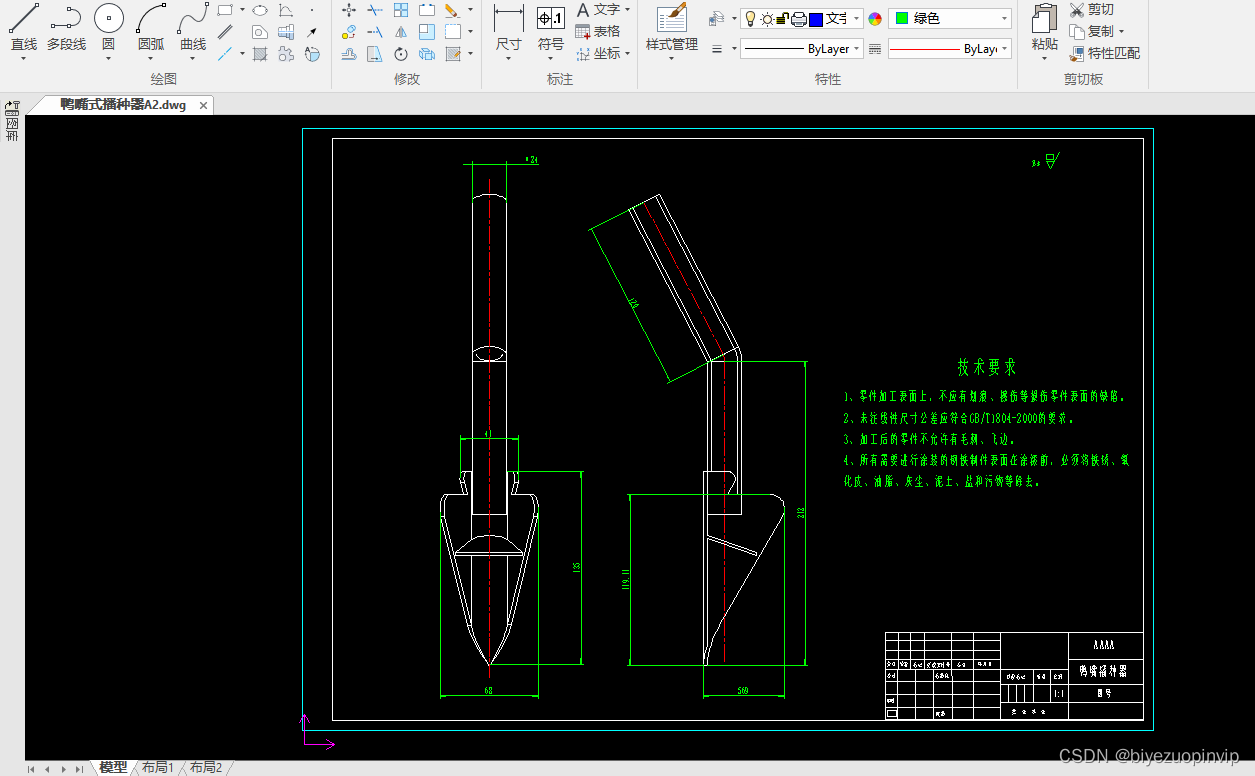The image size is (1255, 776).
Task: Expand the 直线 dropdown arrow
Action: point(23,59)
